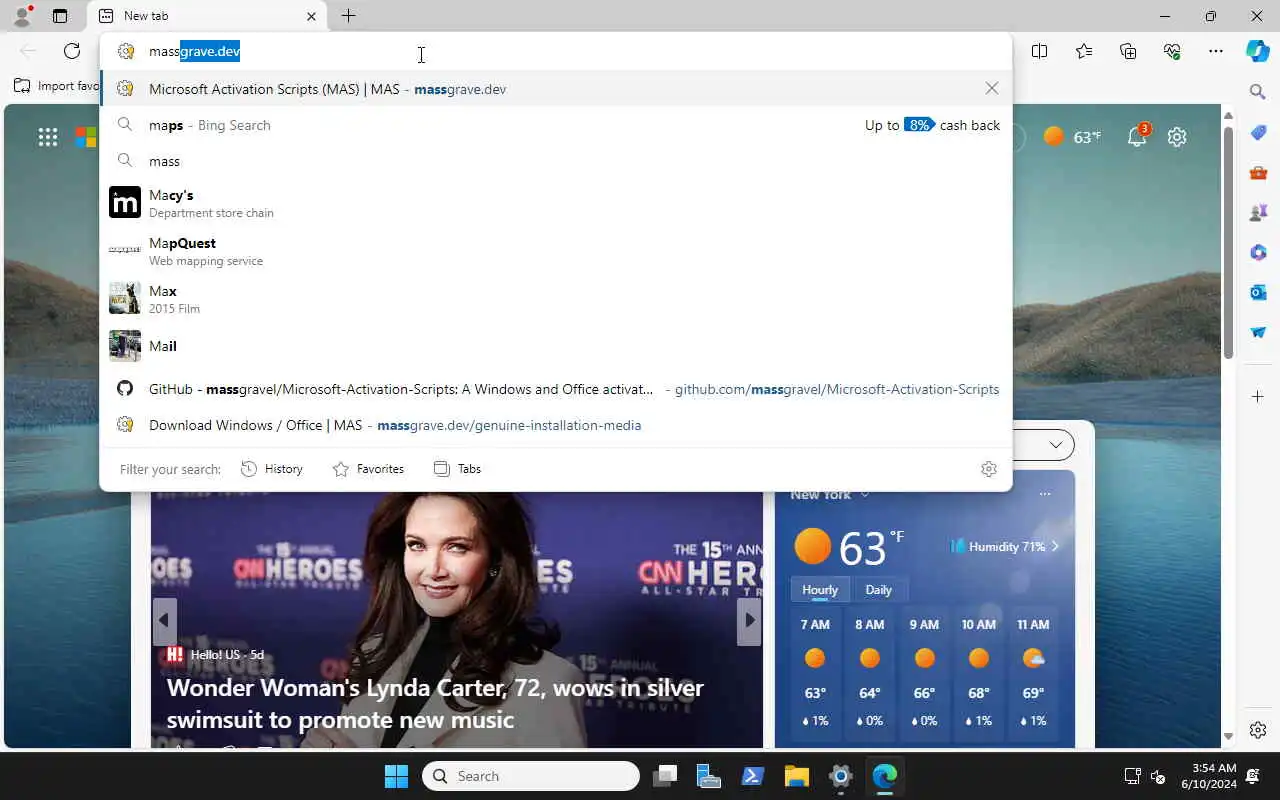Open Collections icon in toolbar
Viewport: 1280px width, 800px height.
coord(1128,51)
